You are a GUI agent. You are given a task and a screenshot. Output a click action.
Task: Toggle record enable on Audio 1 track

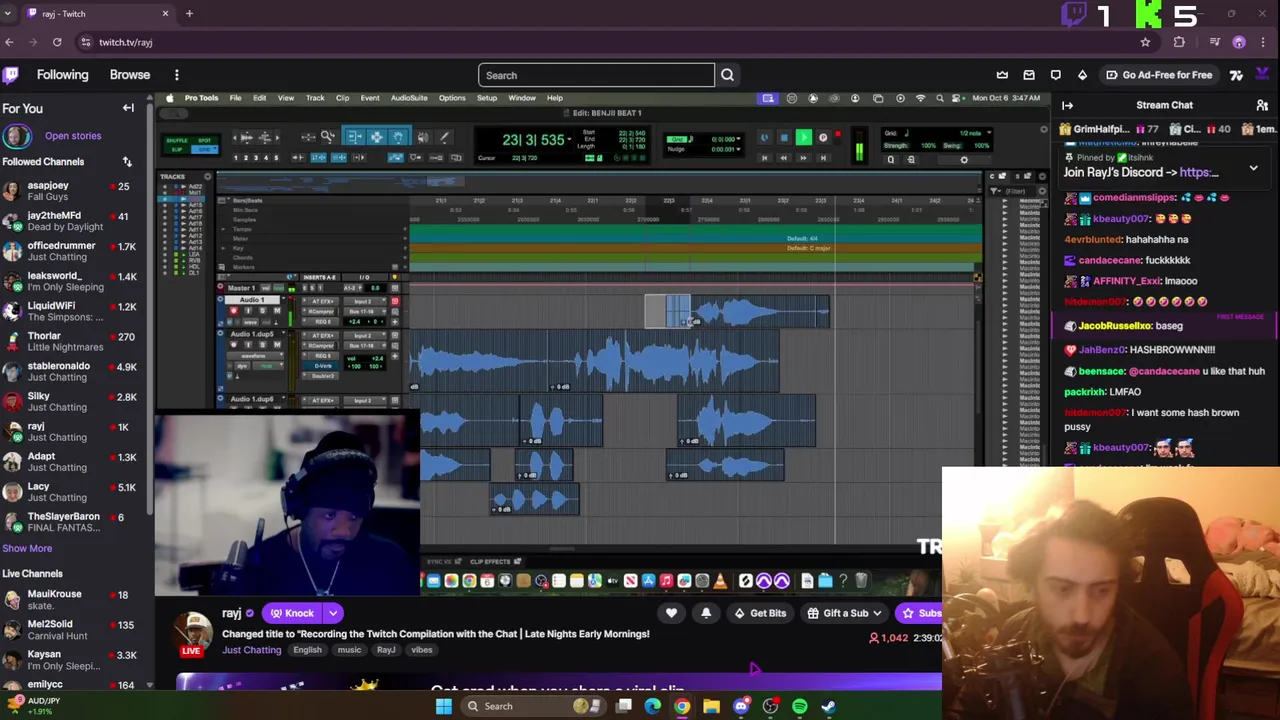(234, 311)
